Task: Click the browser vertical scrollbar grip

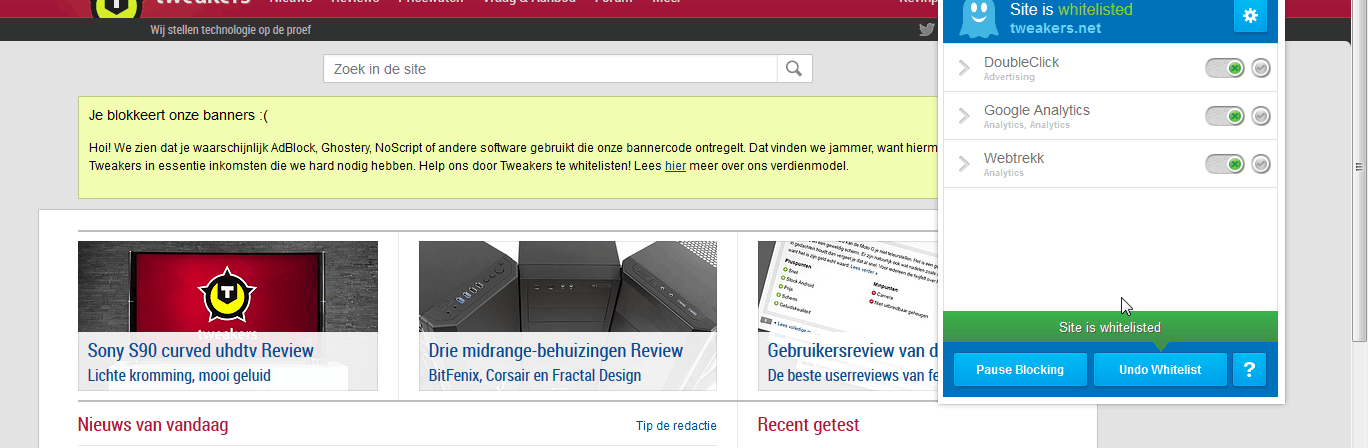Action: tap(1359, 167)
